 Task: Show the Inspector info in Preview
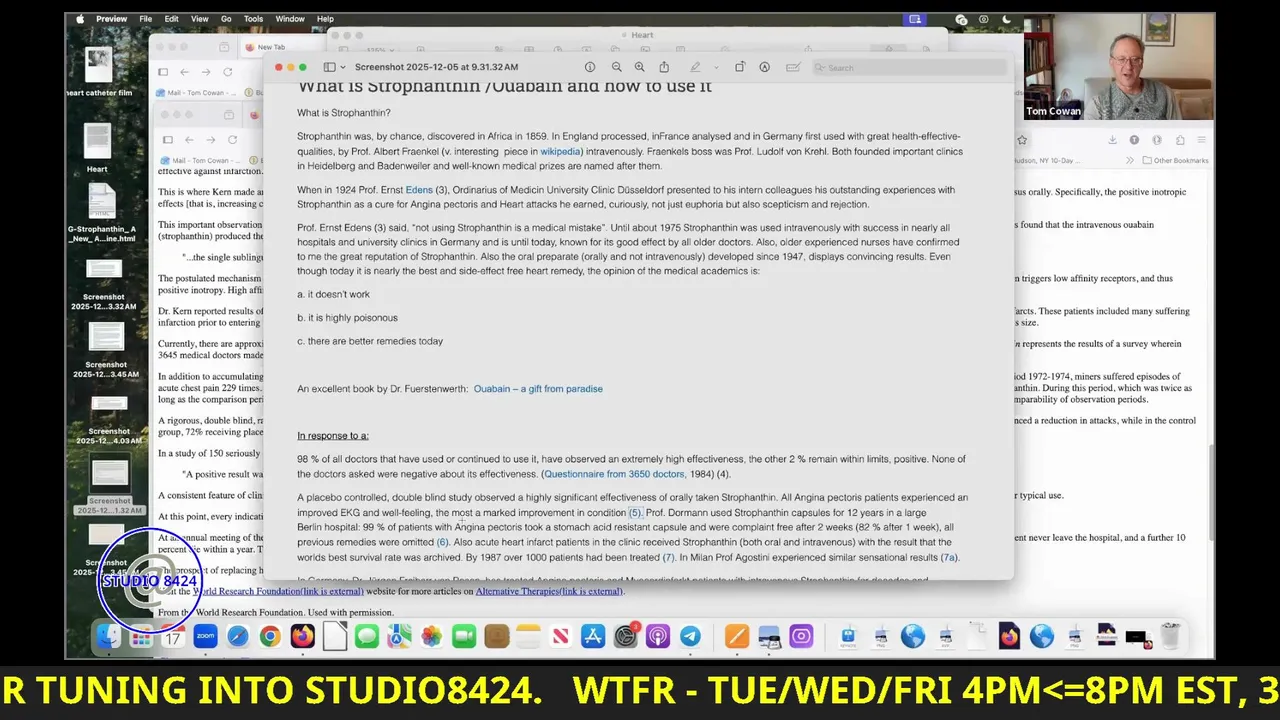tap(590, 67)
